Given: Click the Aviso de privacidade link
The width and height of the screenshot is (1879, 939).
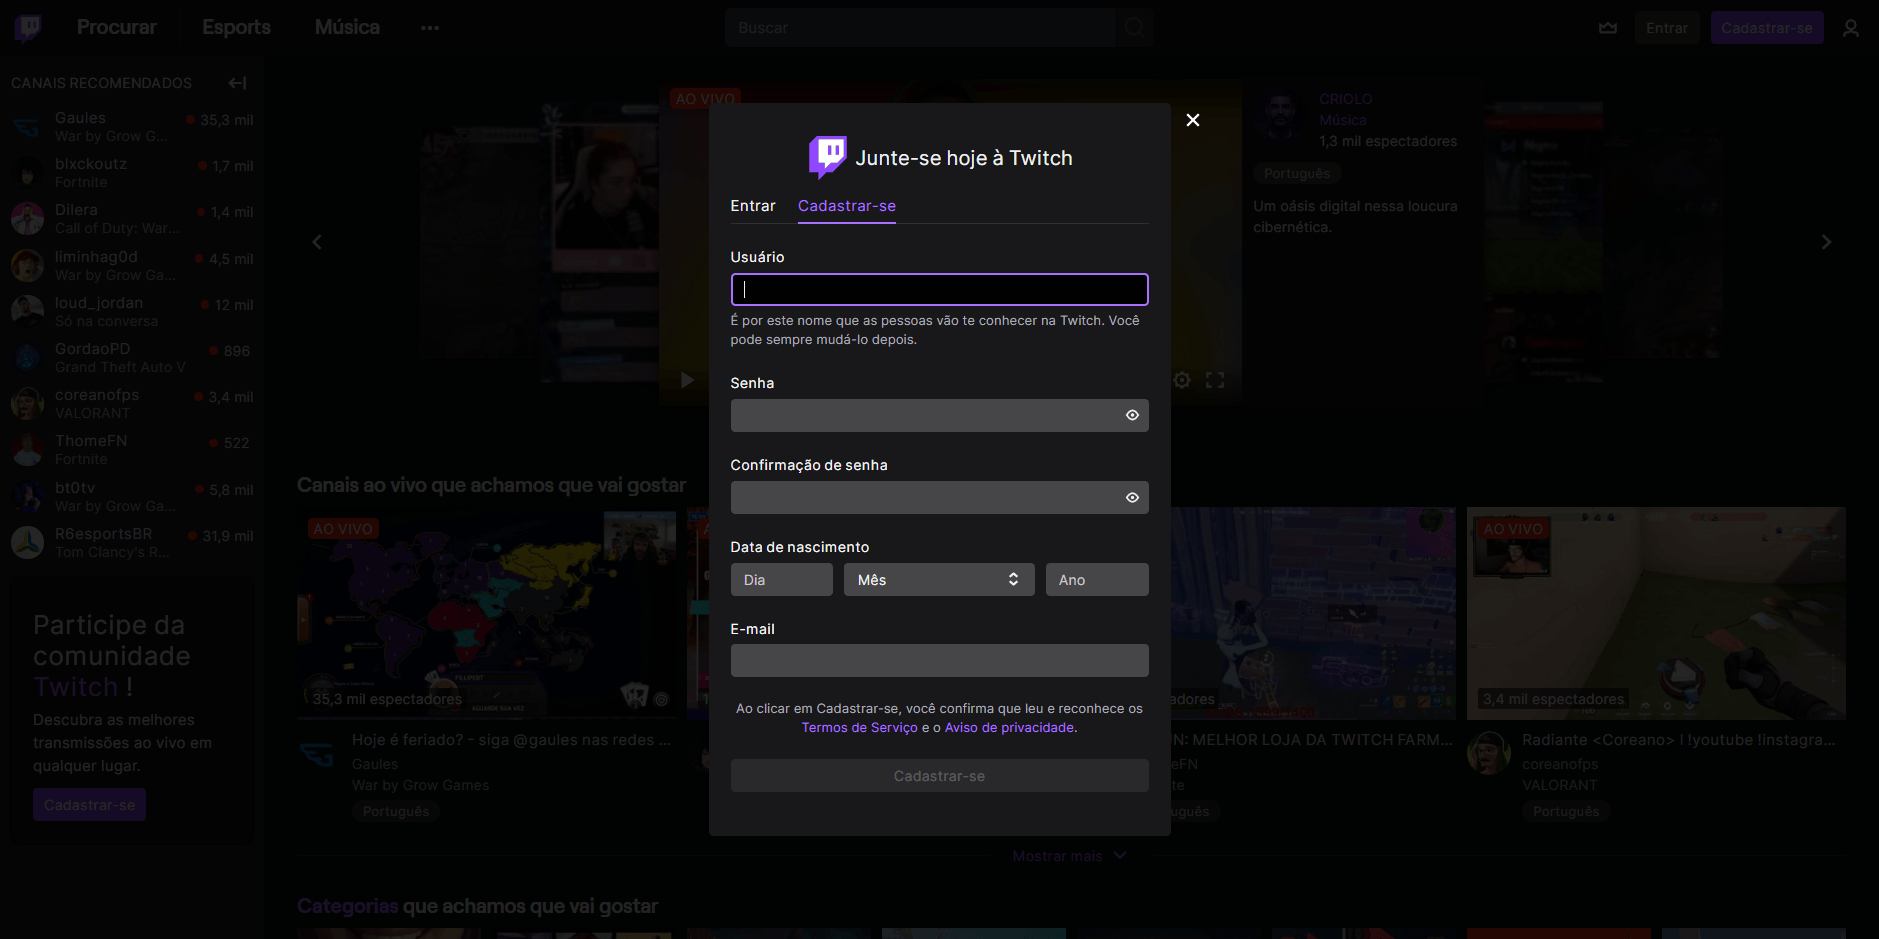Looking at the screenshot, I should click(1009, 728).
